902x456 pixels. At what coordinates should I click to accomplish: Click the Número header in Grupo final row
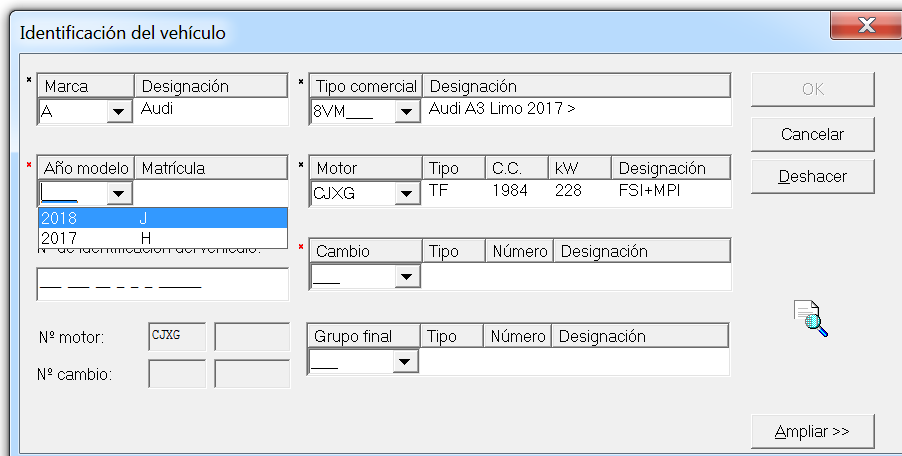(x=517, y=336)
